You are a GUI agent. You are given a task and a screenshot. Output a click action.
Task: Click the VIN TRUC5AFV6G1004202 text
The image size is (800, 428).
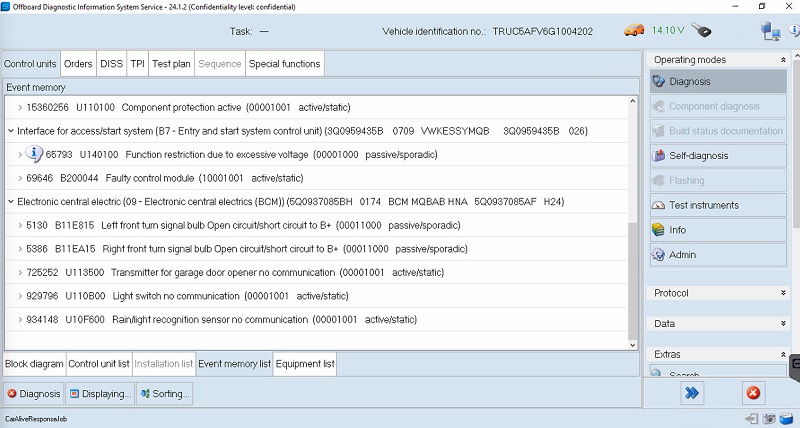click(542, 32)
